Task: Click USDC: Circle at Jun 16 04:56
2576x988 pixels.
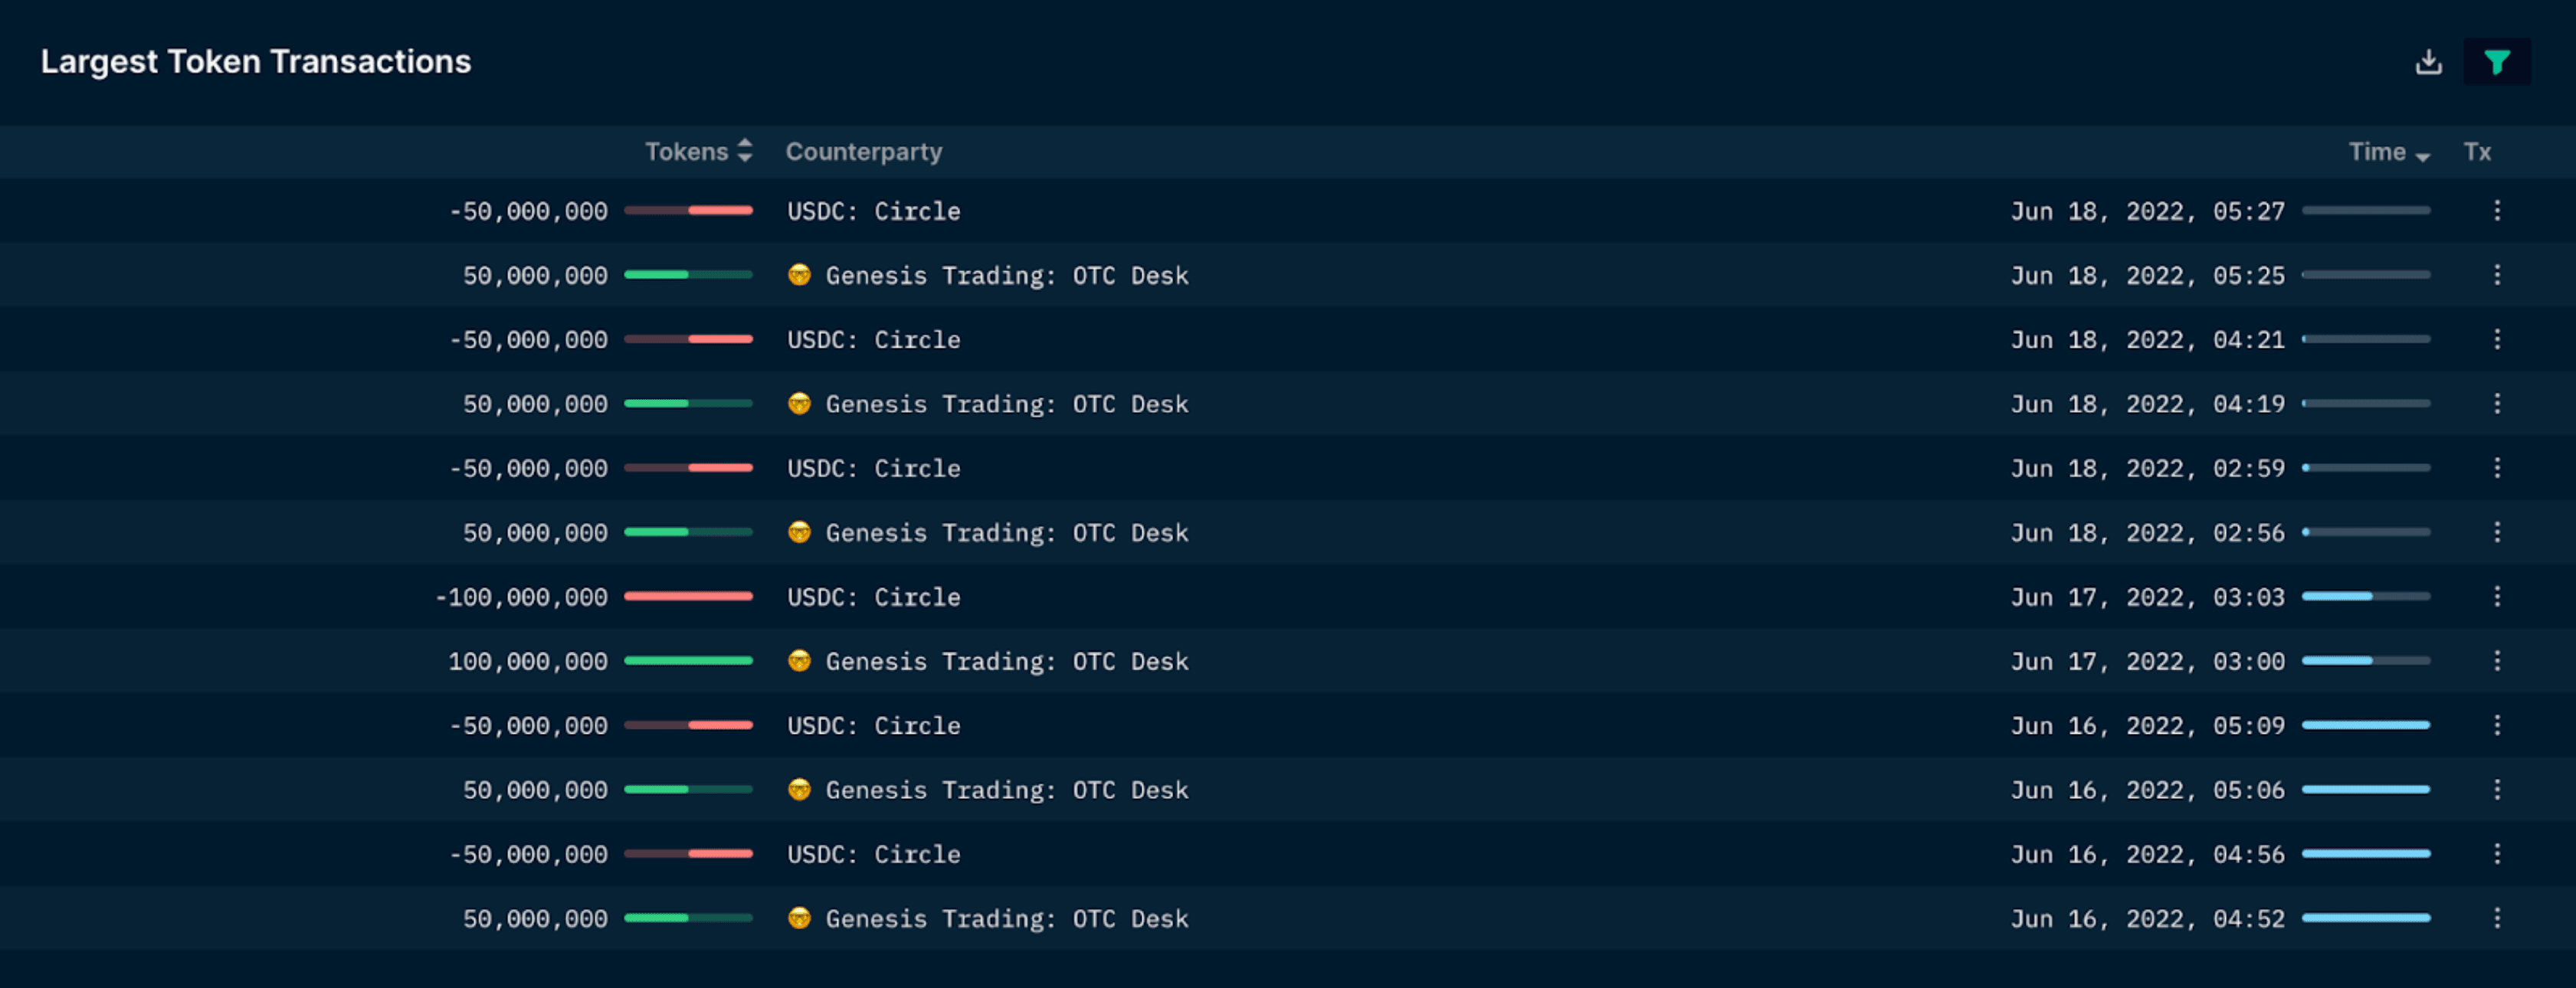Action: 873,854
